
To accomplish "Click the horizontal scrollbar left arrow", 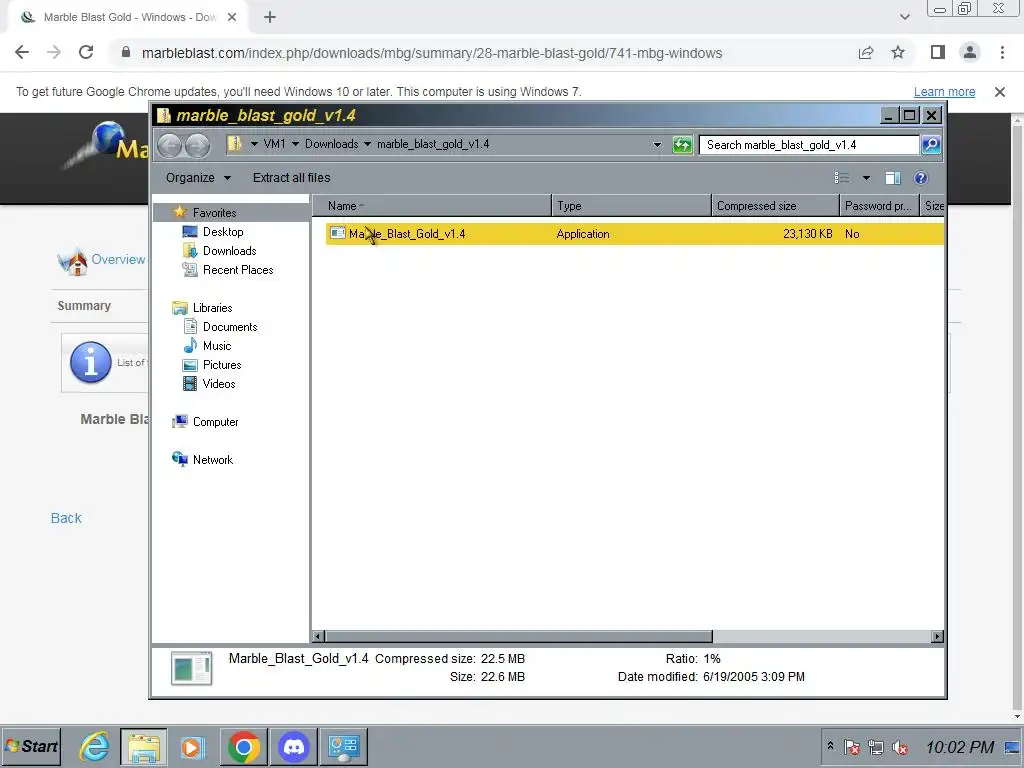I will tap(318, 636).
